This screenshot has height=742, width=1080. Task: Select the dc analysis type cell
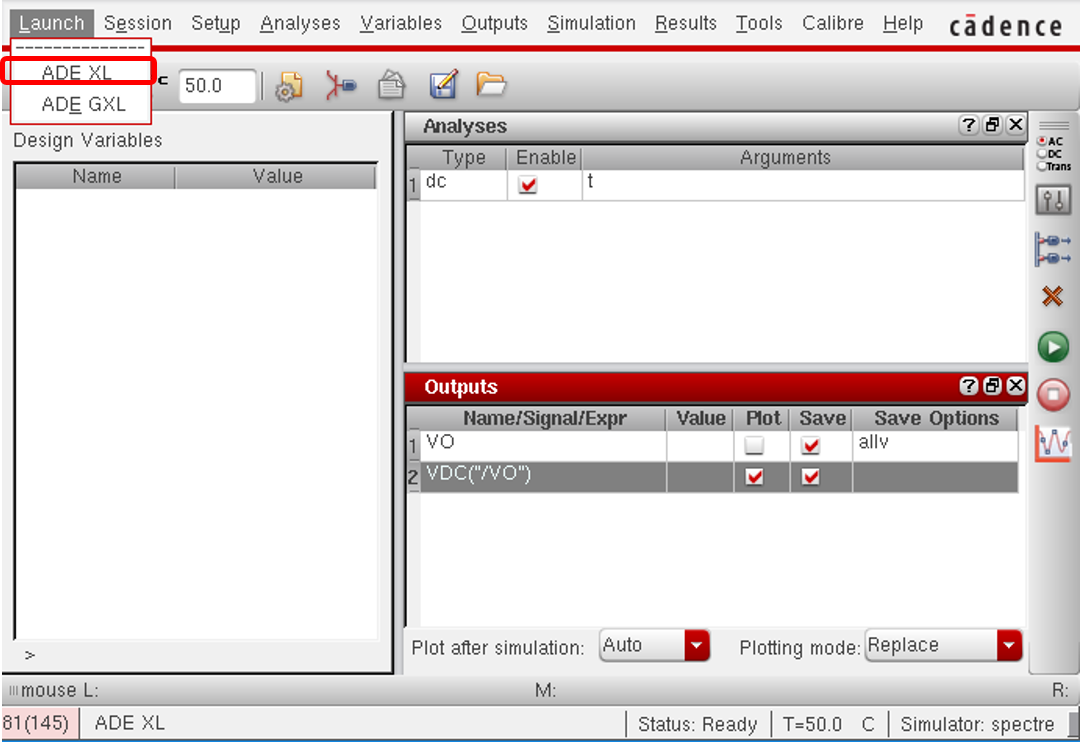(x=463, y=185)
